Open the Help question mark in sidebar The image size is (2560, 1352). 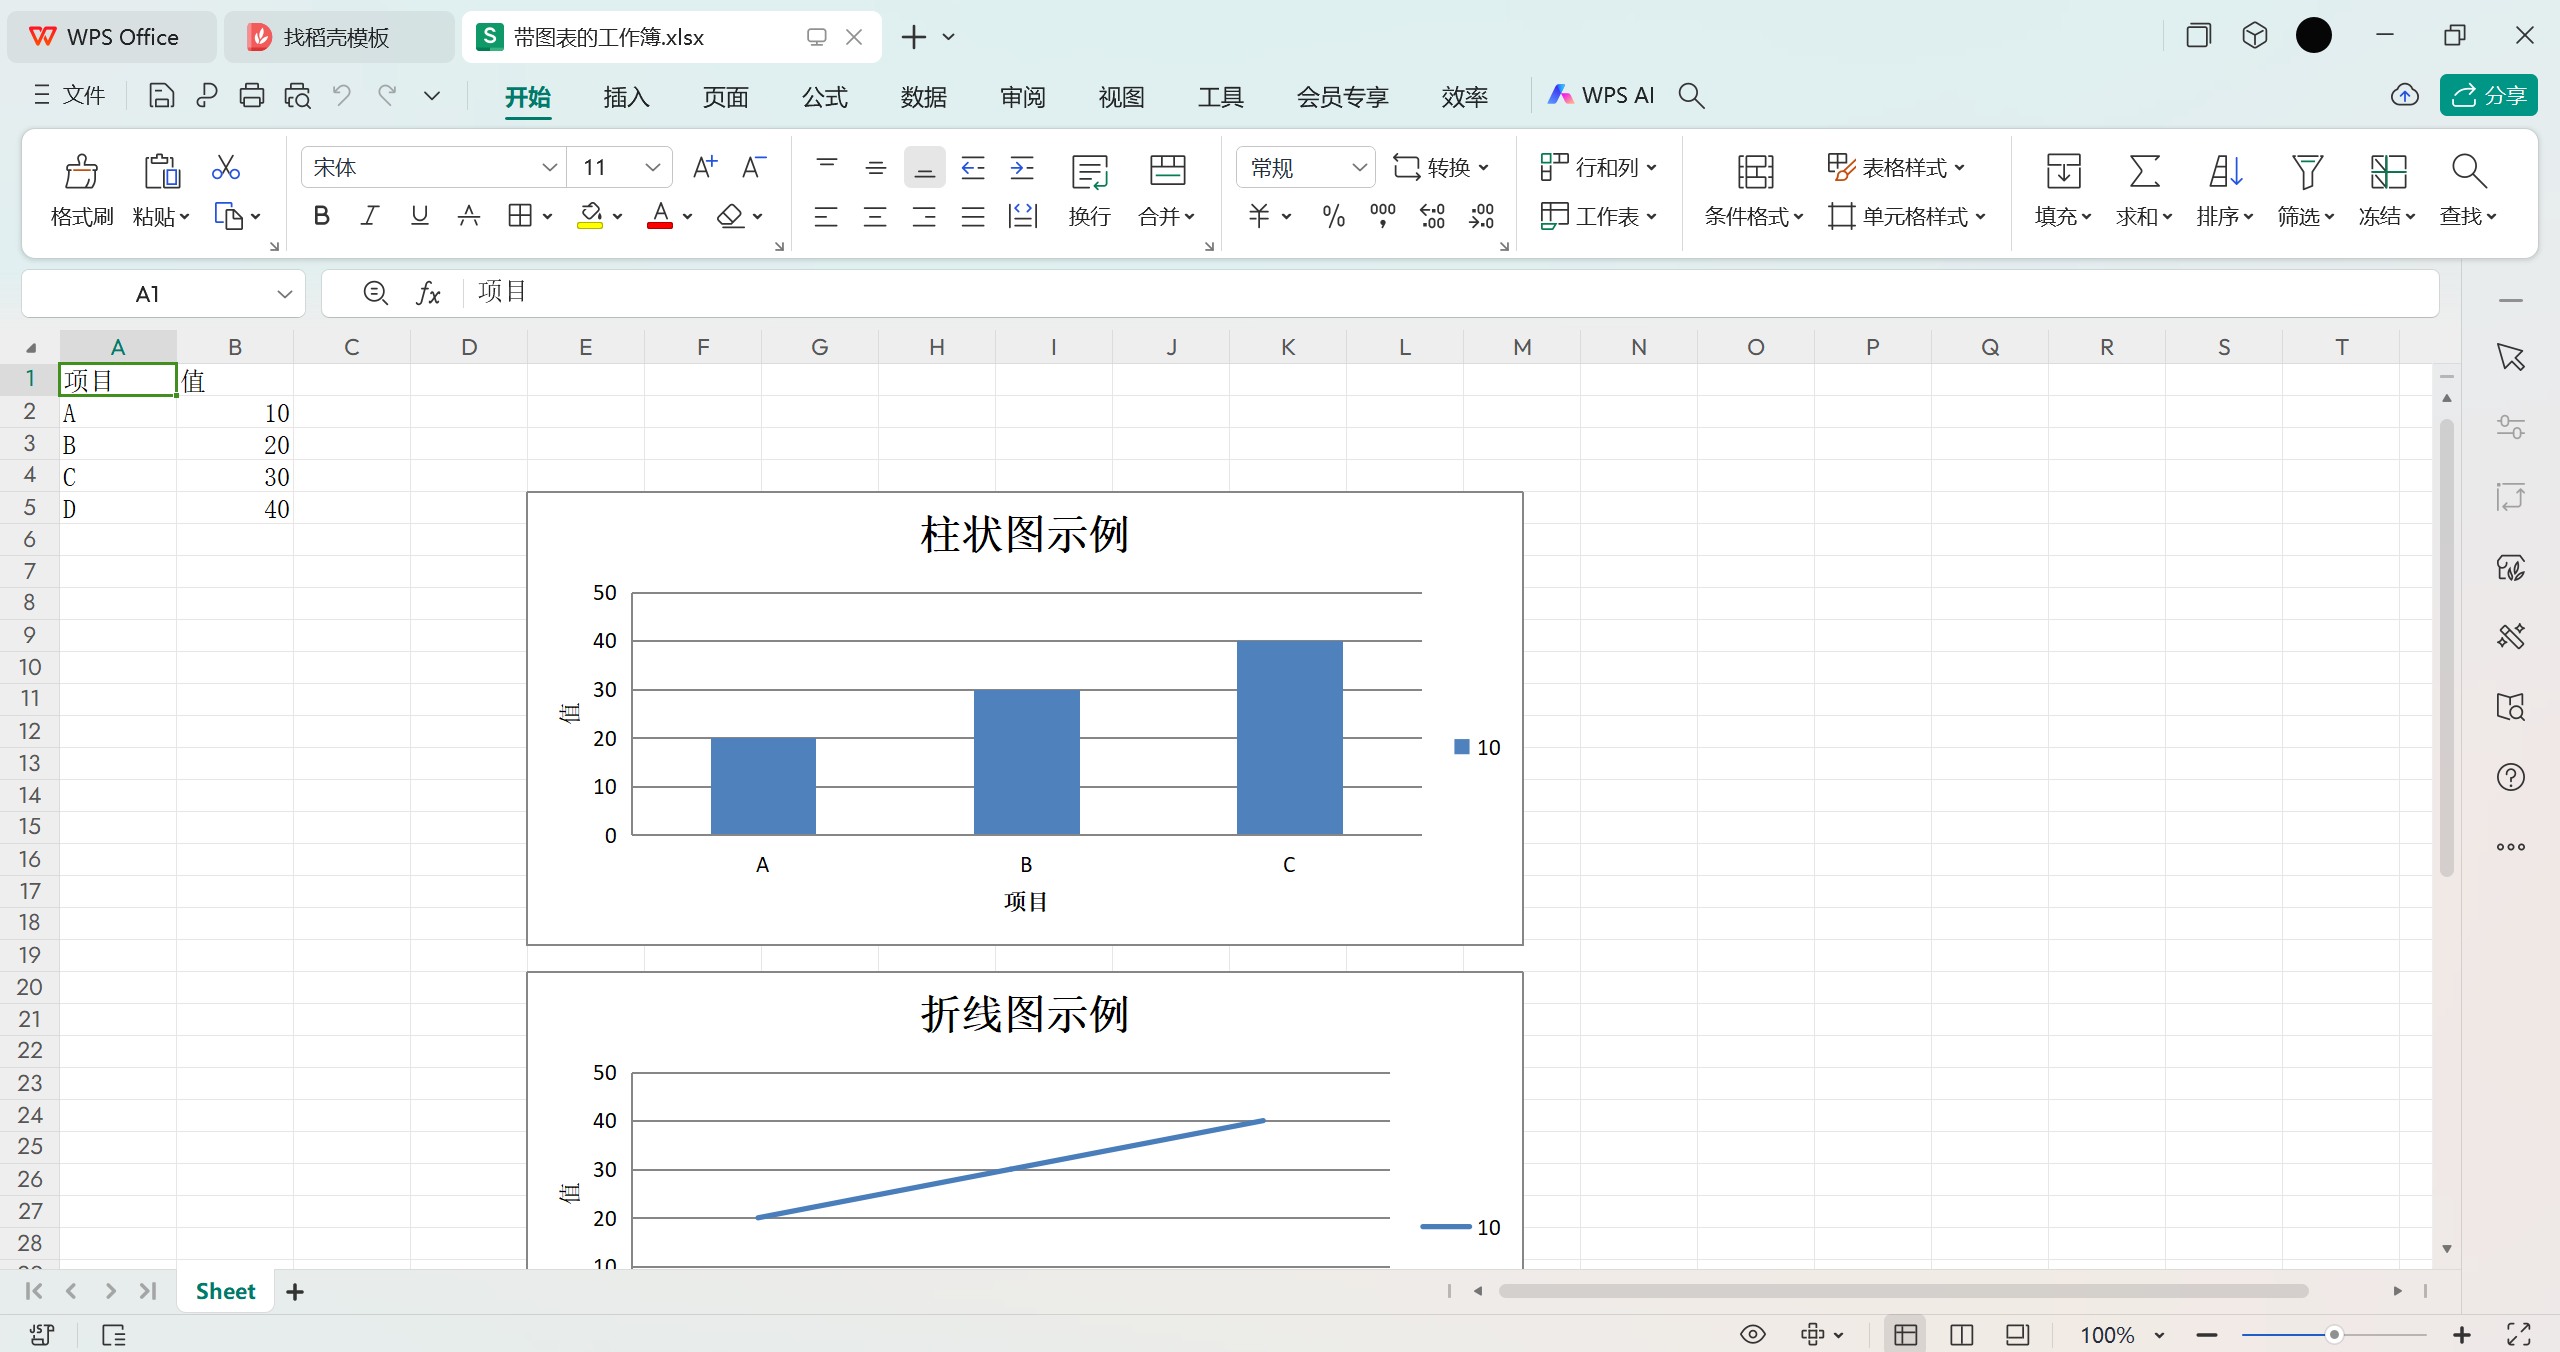[x=2510, y=777]
